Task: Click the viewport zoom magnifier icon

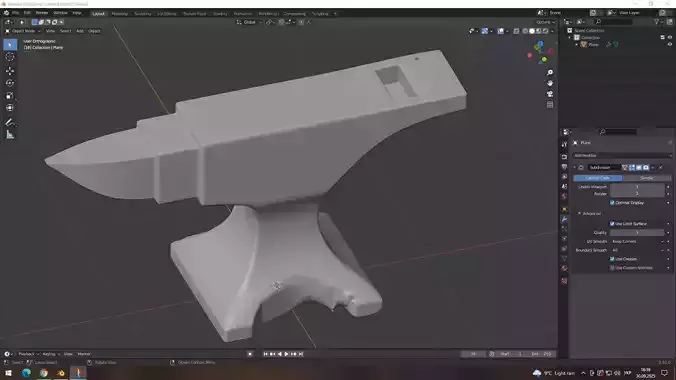Action: (550, 72)
